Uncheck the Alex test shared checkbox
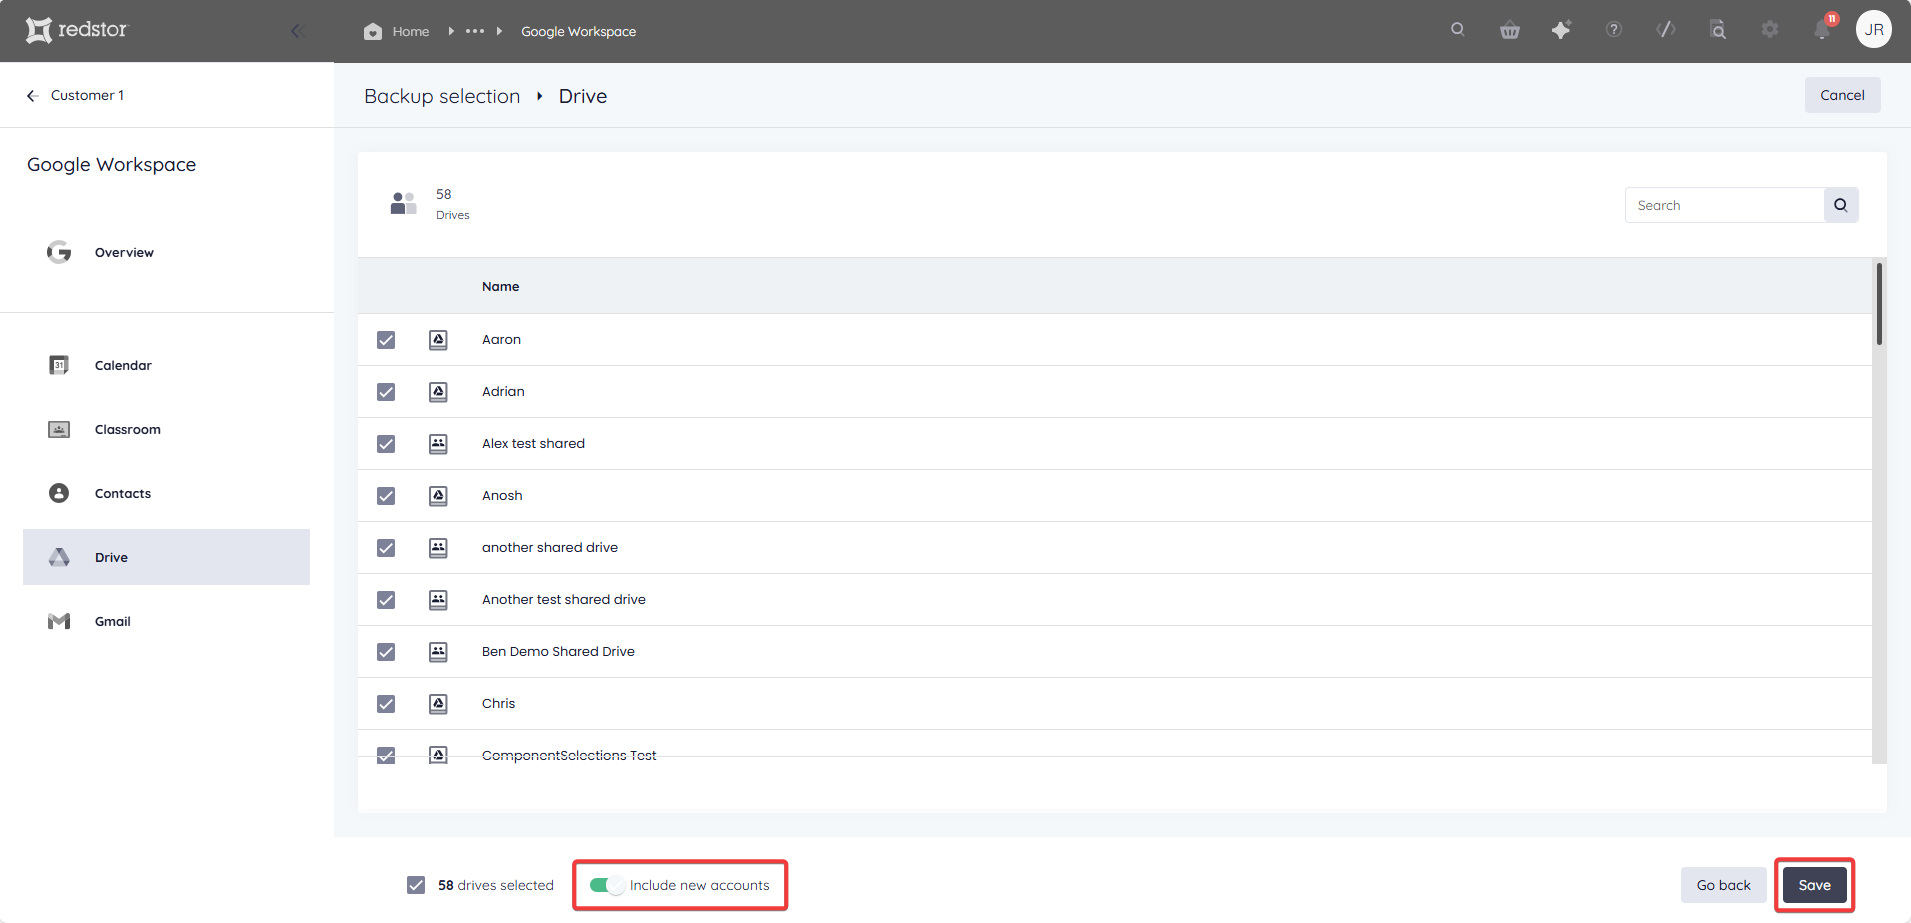Screen dimensions: 1911x923 pyautogui.click(x=386, y=444)
